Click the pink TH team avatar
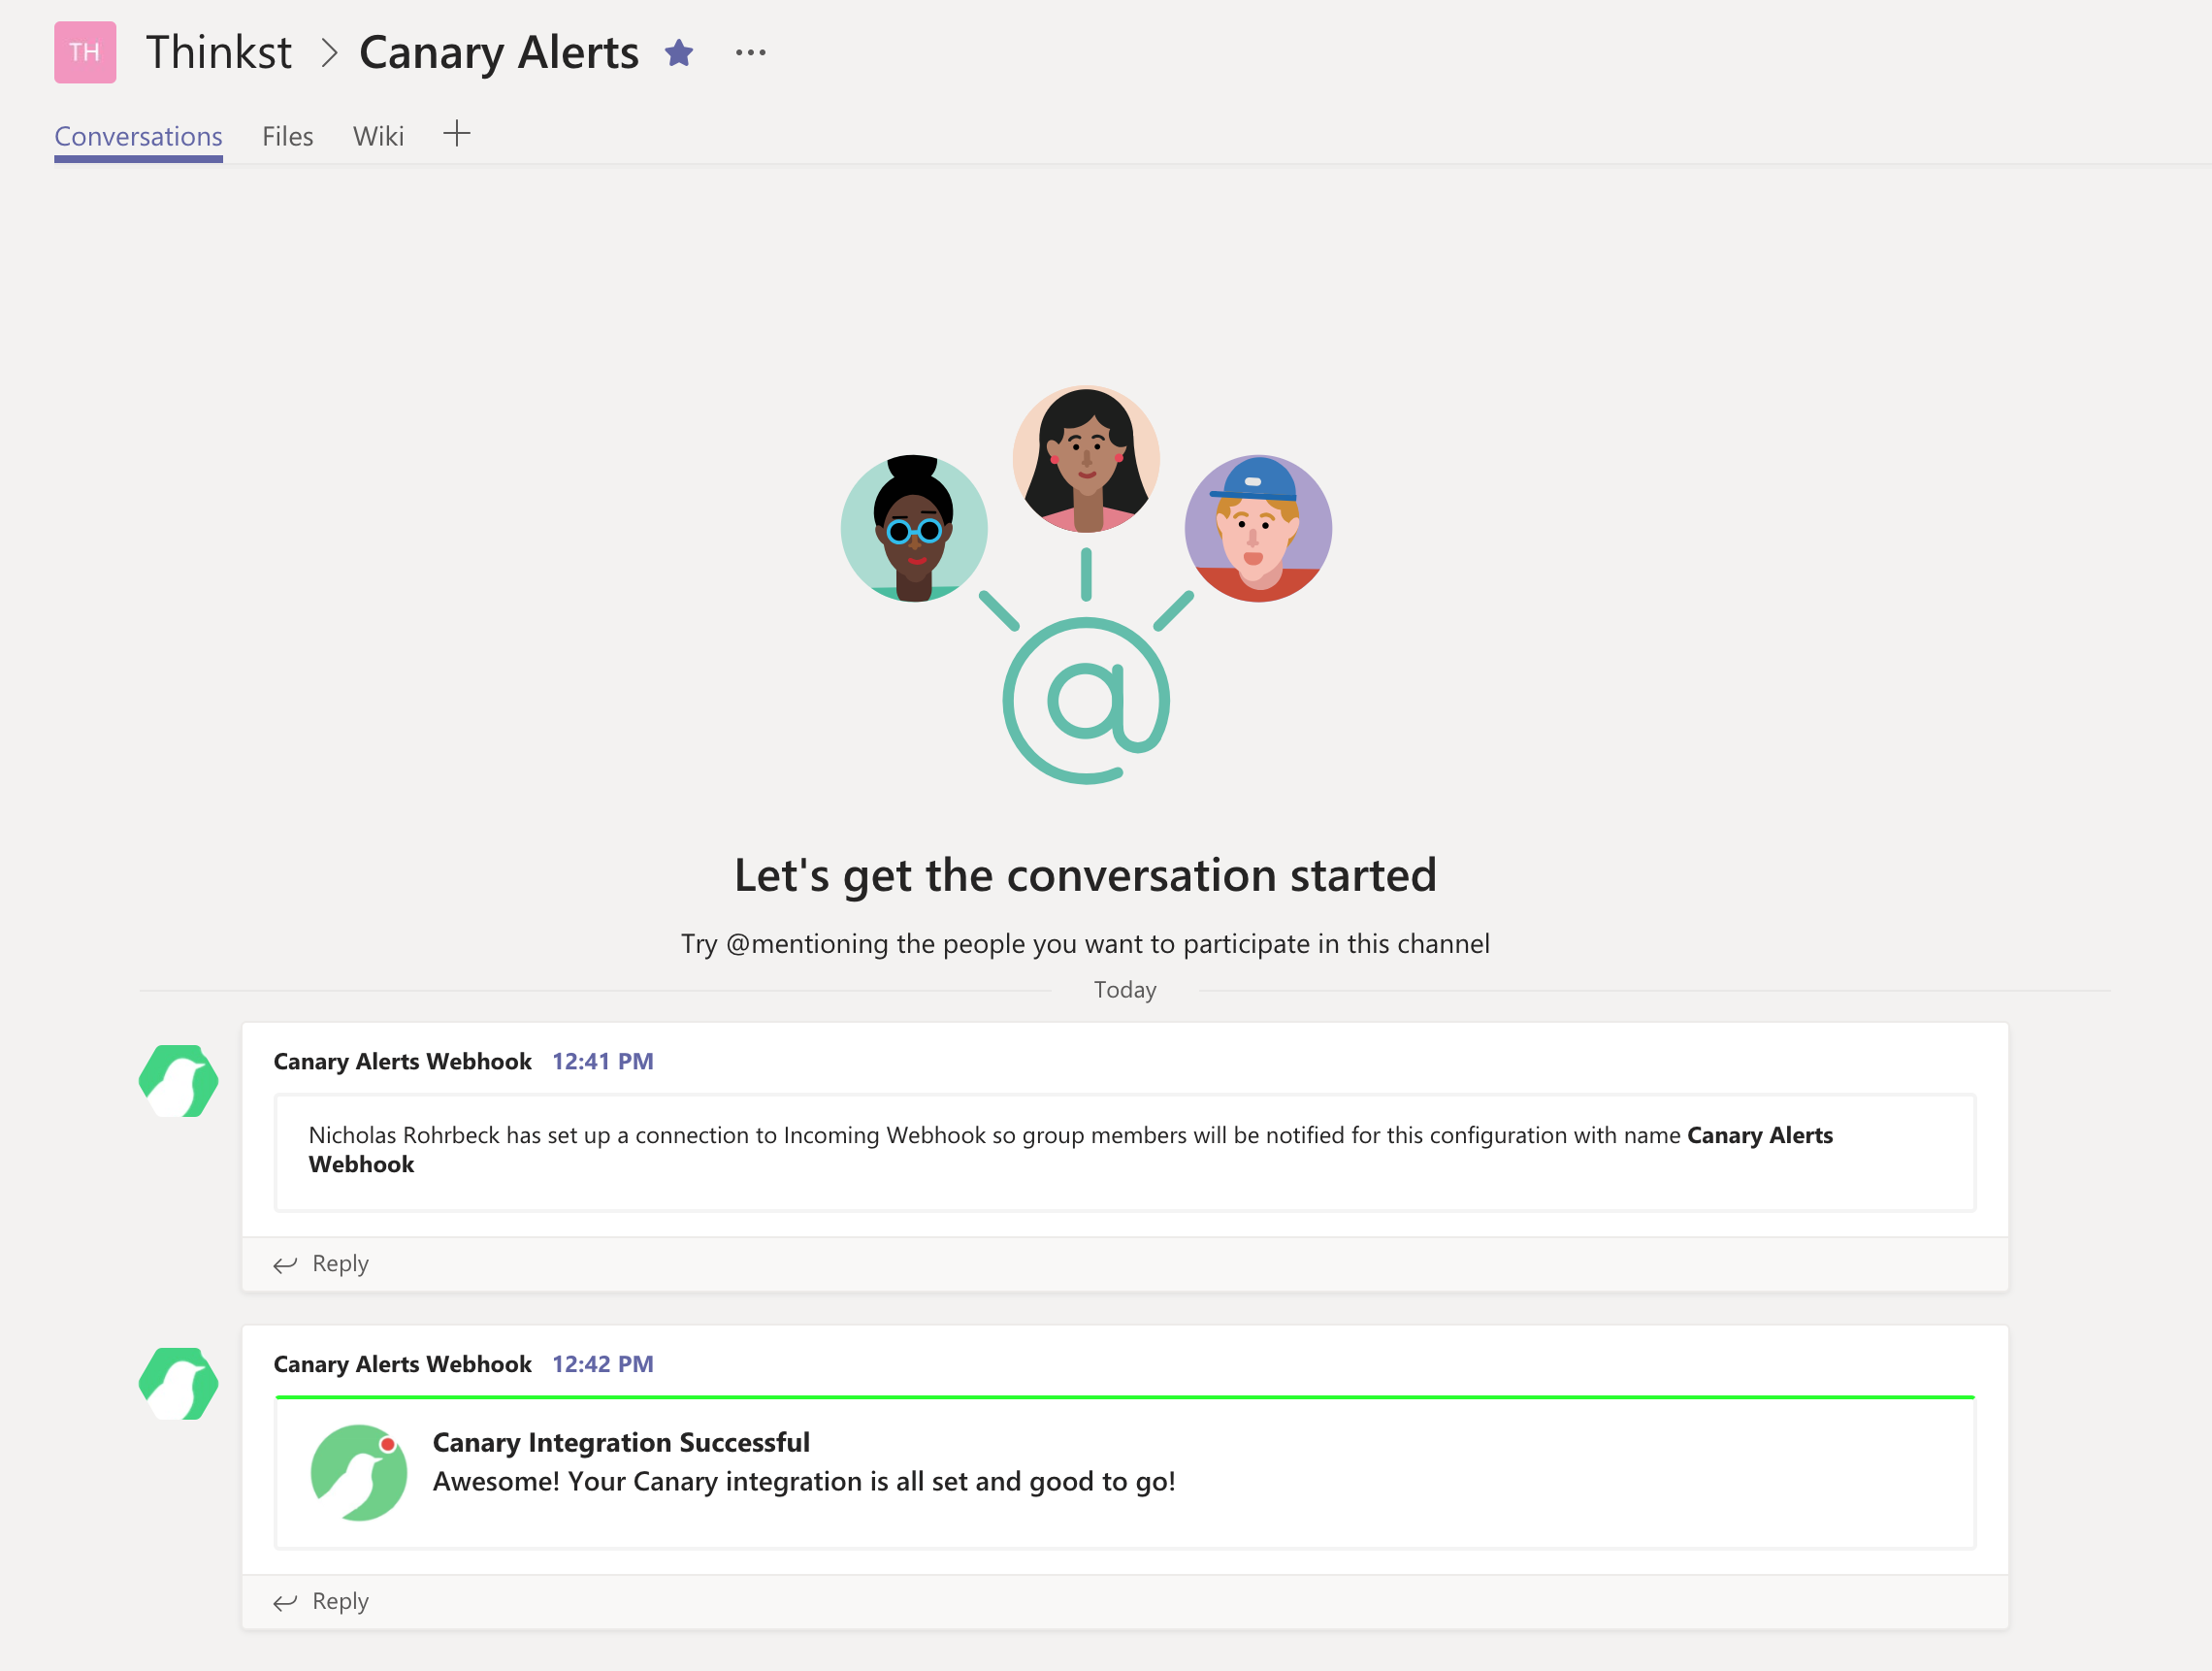Viewport: 2212px width, 1671px height. click(85, 52)
